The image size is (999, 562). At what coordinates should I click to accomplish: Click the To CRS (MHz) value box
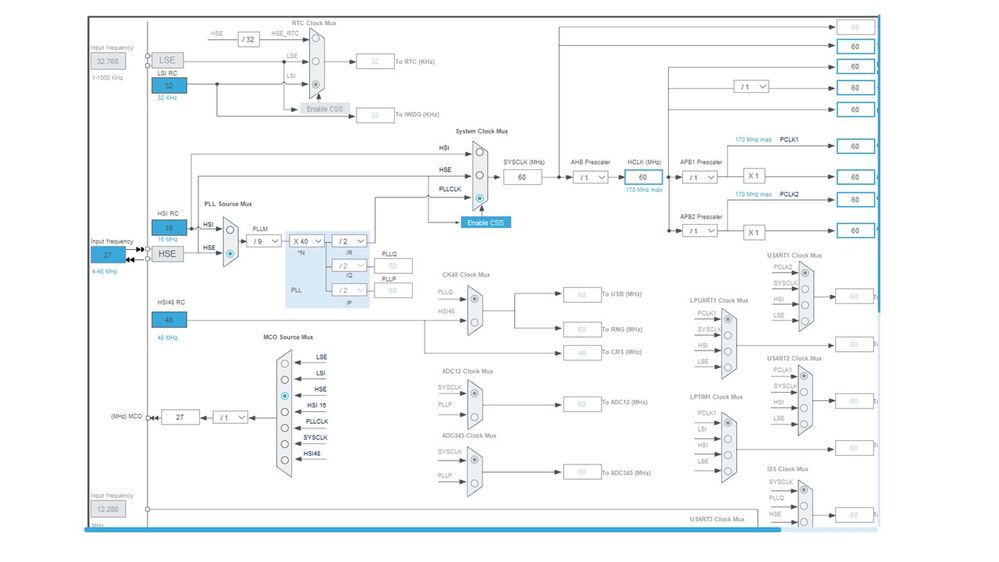pos(582,352)
